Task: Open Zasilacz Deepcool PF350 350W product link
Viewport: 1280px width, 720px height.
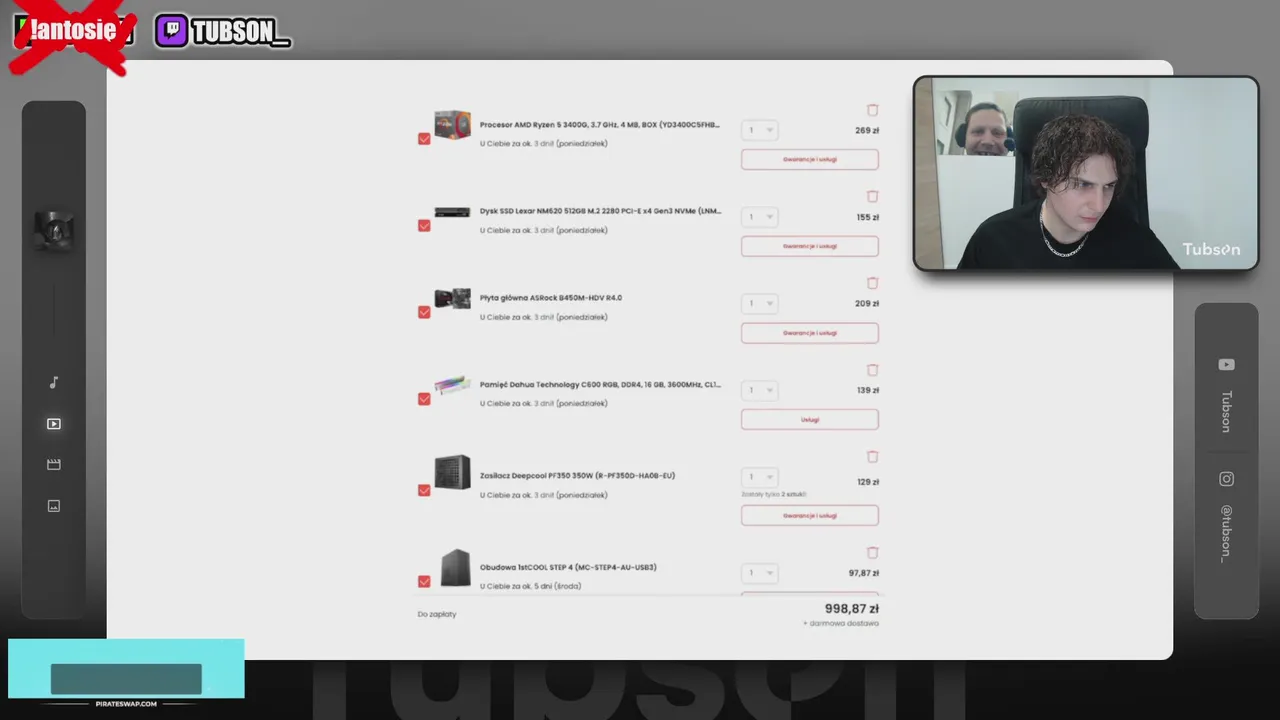Action: point(577,476)
